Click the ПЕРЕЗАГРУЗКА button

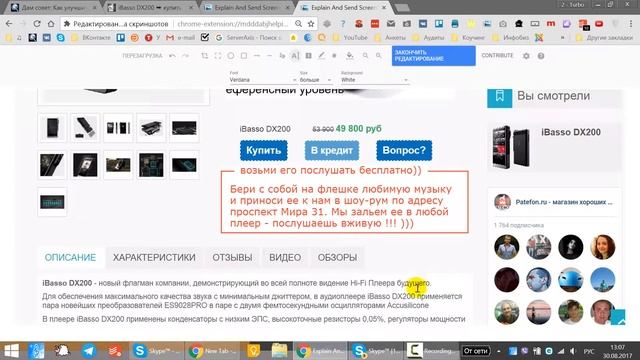coord(142,56)
